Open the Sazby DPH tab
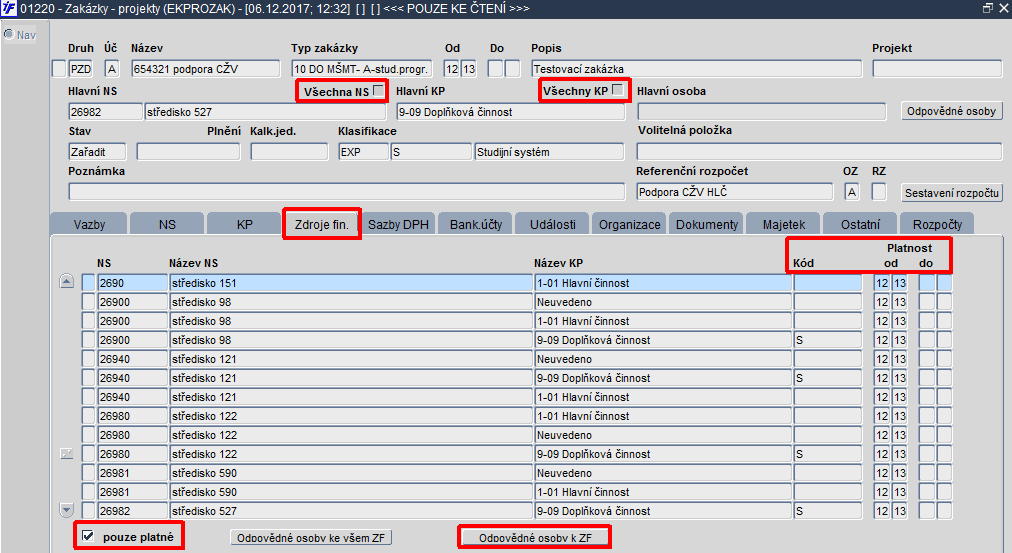Image resolution: width=1012 pixels, height=553 pixels. coord(398,224)
